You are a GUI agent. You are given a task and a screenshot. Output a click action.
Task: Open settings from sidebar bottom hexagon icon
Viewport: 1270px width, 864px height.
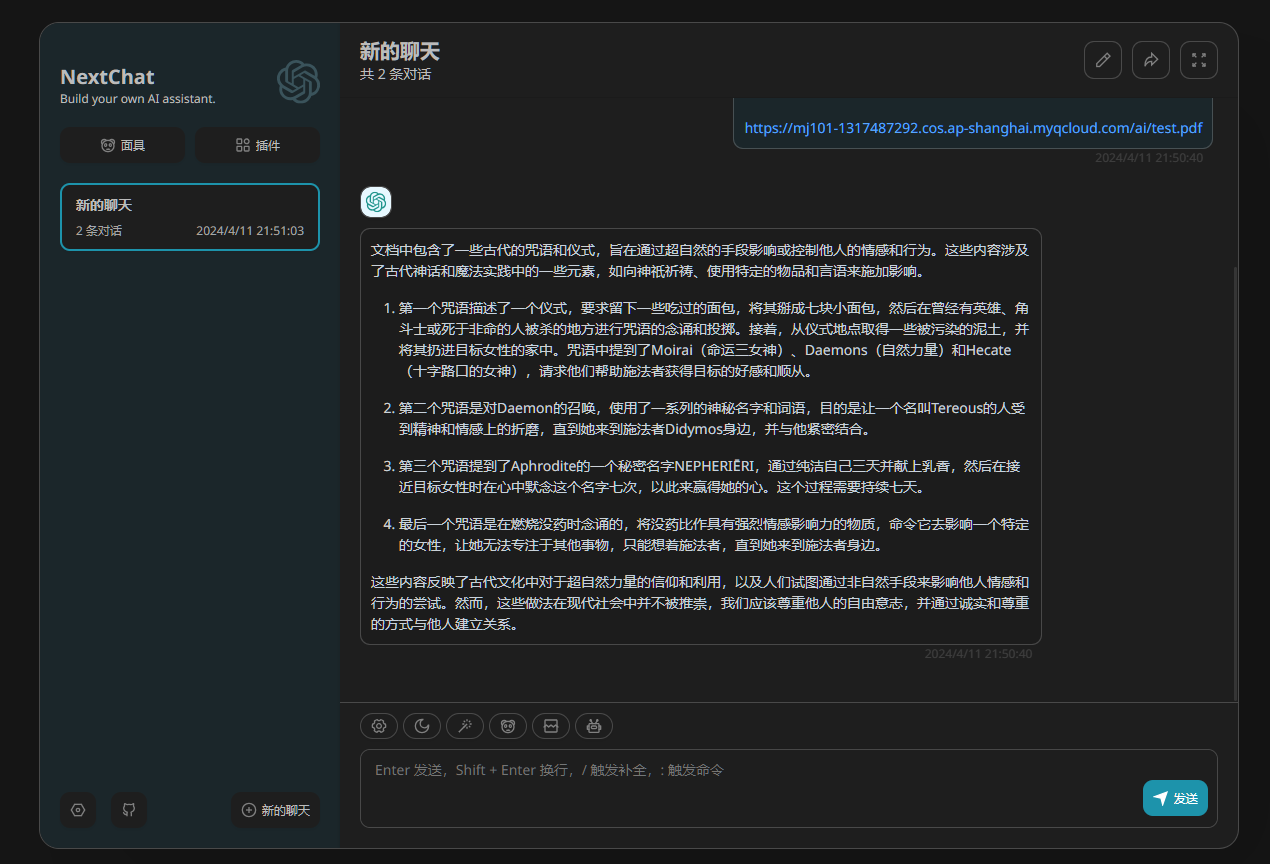(79, 810)
